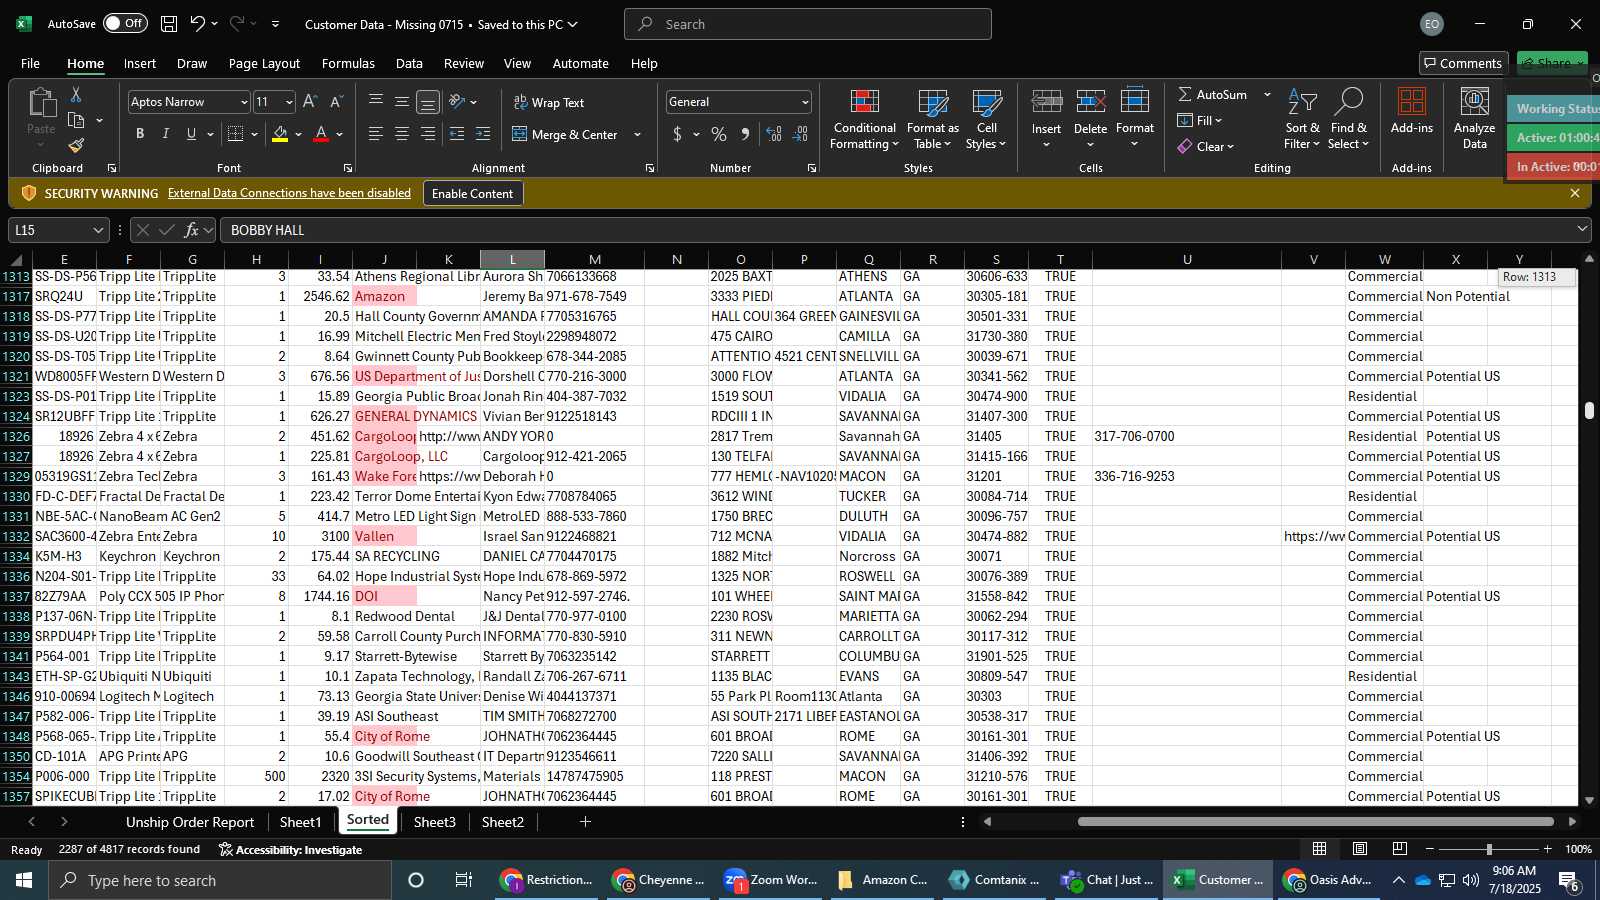Toggle Bottom Align button
This screenshot has height=900, width=1600.
428,102
